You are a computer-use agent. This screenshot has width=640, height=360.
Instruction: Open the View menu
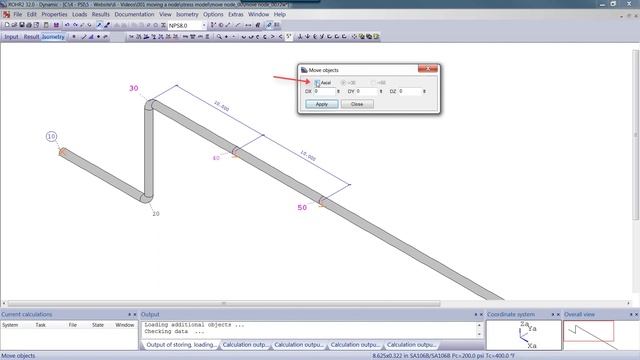pyautogui.click(x=165, y=14)
